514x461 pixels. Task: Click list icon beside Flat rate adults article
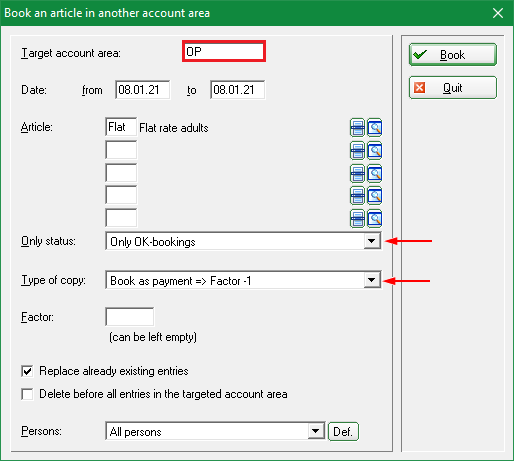(357, 128)
